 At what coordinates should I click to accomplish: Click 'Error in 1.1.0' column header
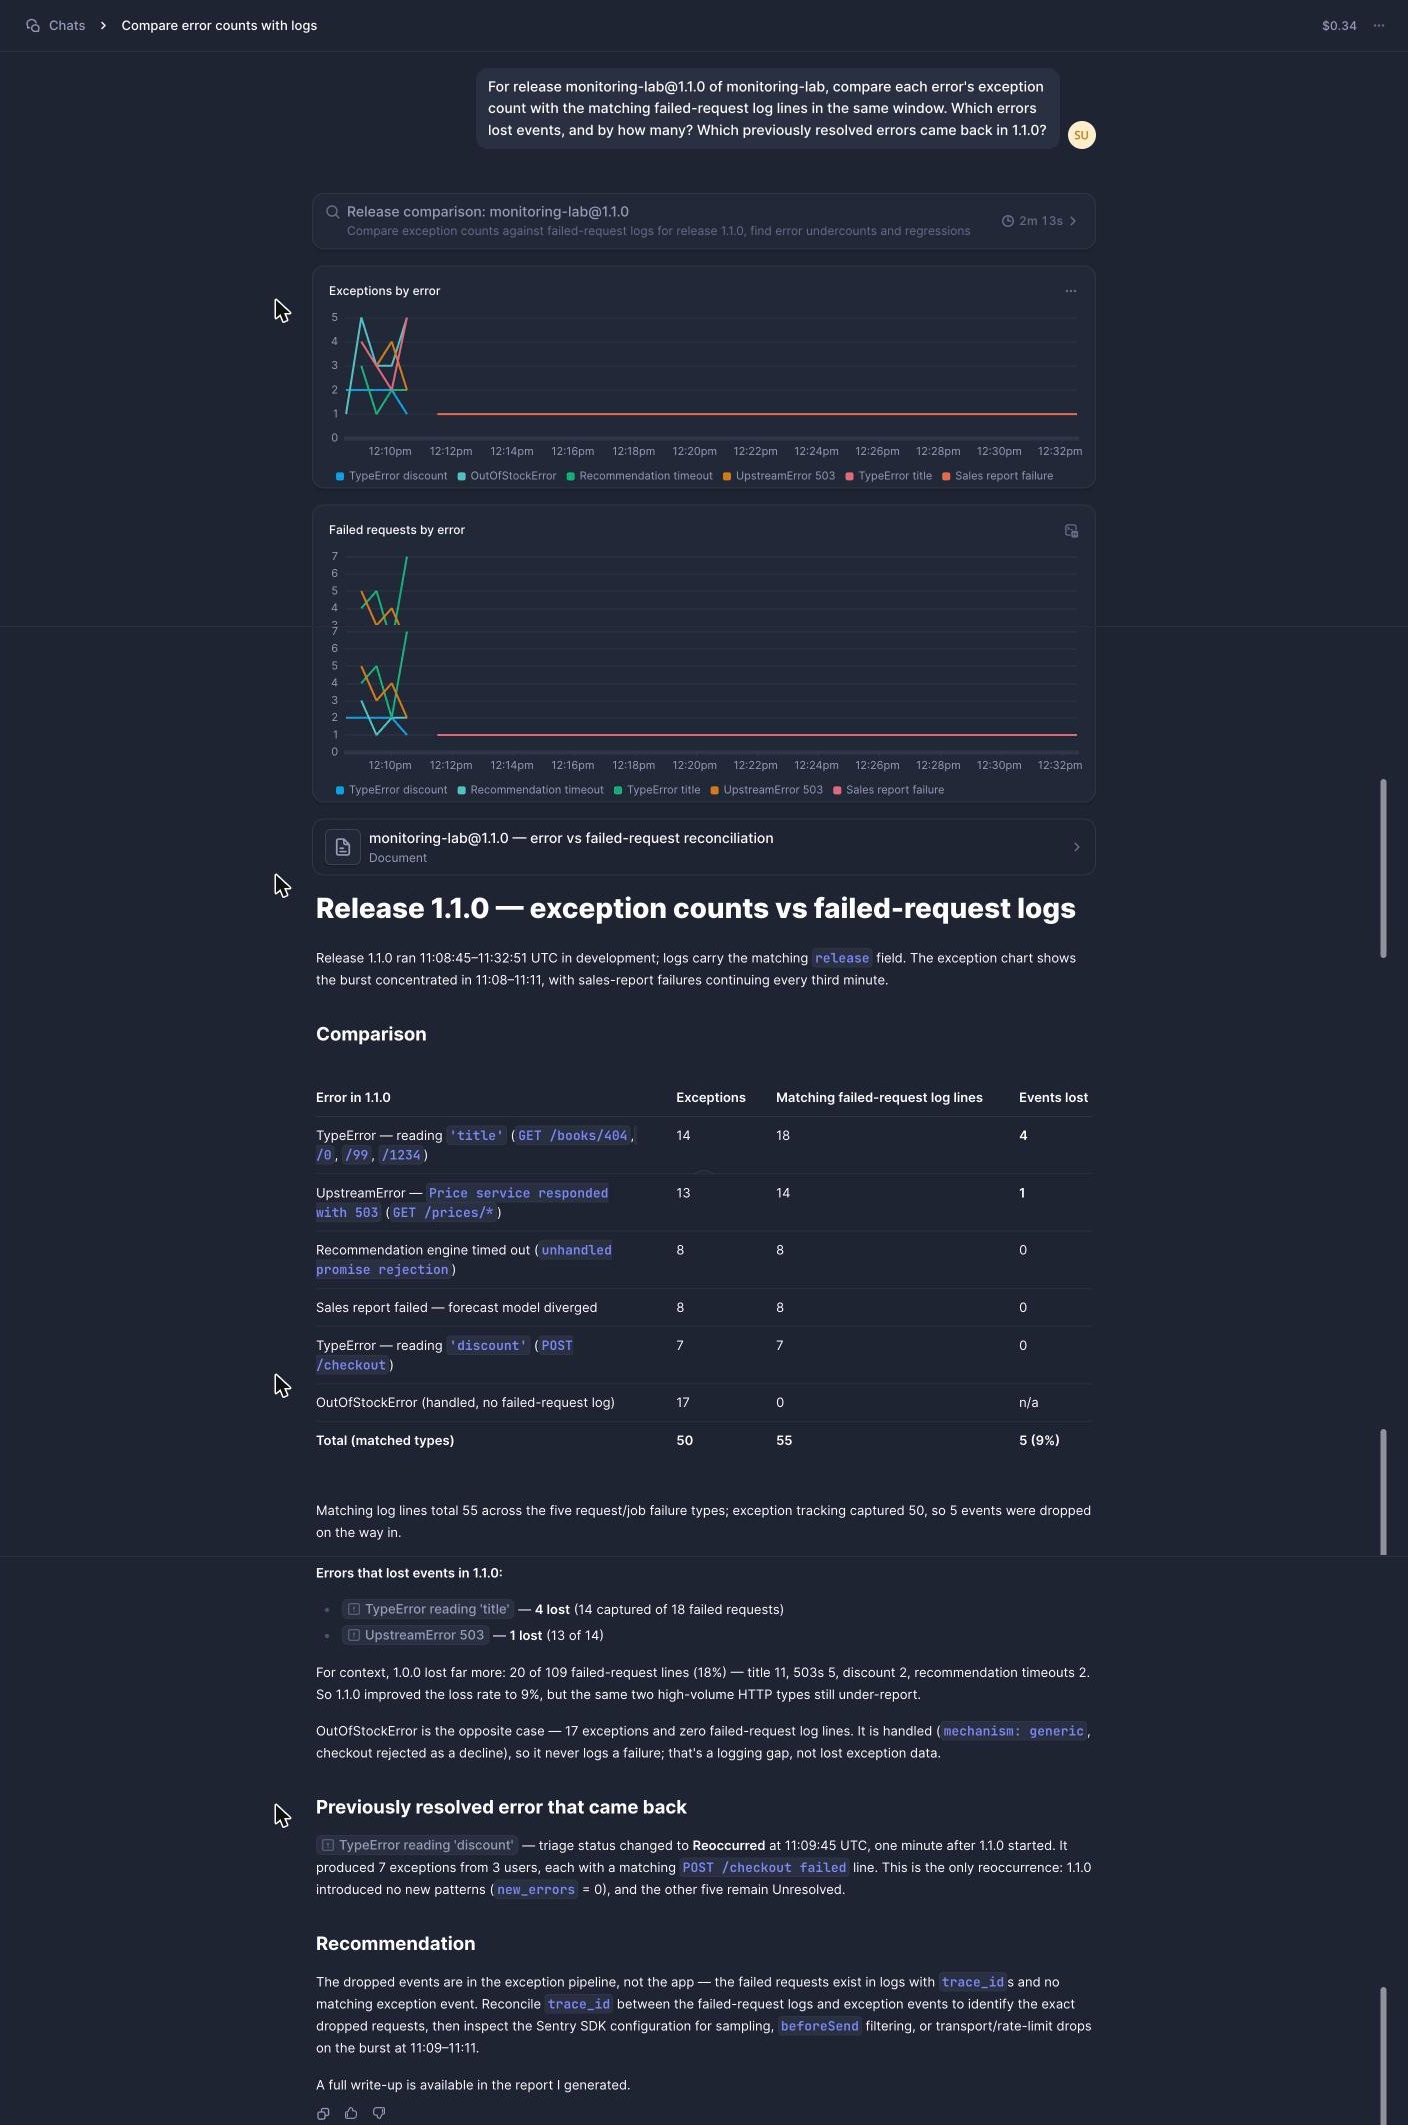(x=353, y=1098)
